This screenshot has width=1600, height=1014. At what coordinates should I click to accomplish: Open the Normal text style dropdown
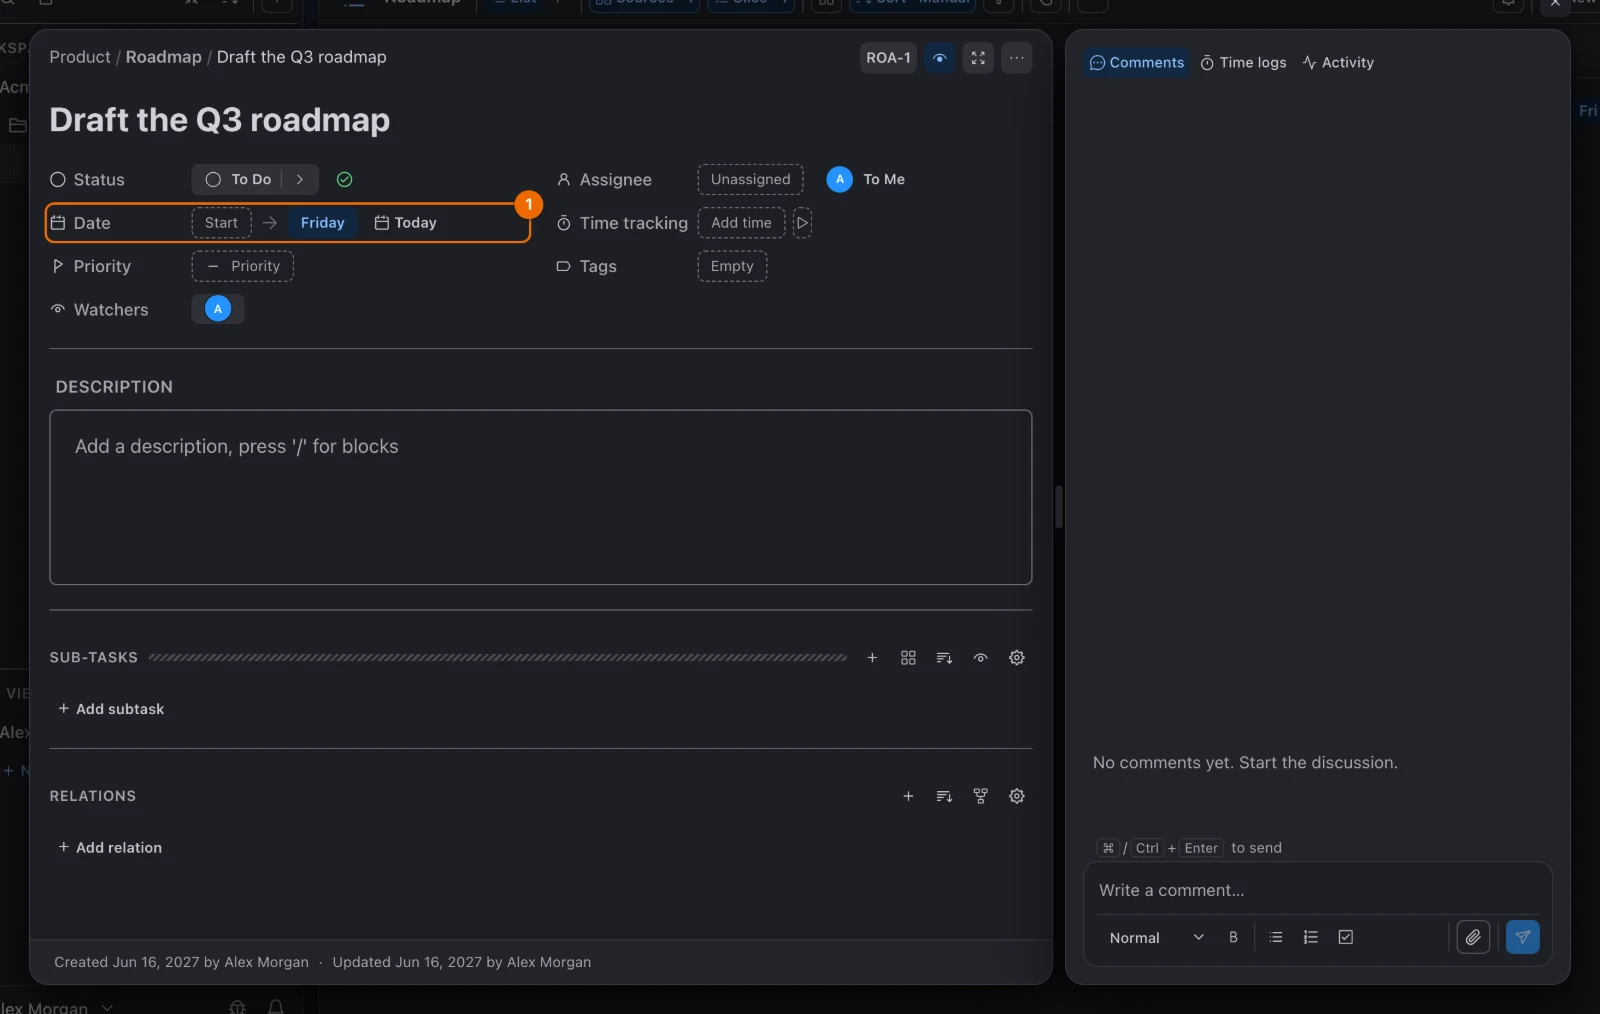point(1156,938)
